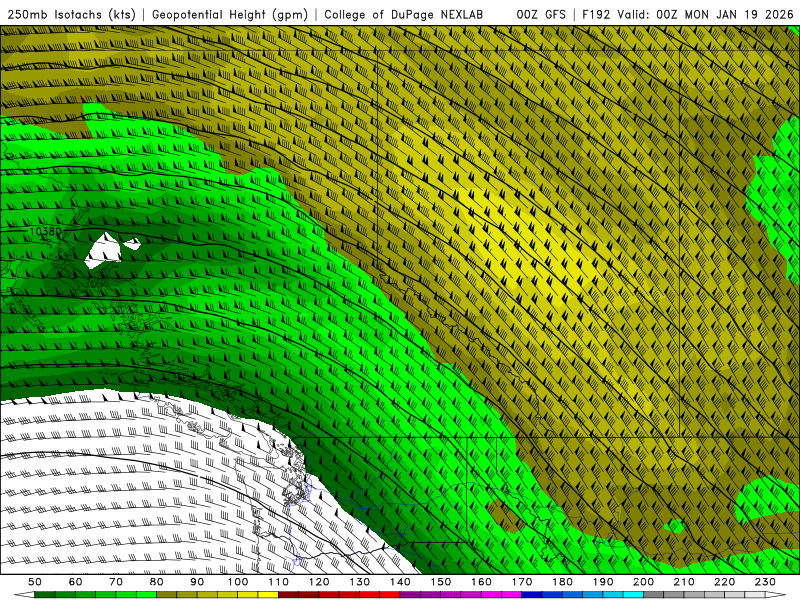
Task: Click the "250mb Isotachs (kts)" title text
Action: [x=71, y=15]
